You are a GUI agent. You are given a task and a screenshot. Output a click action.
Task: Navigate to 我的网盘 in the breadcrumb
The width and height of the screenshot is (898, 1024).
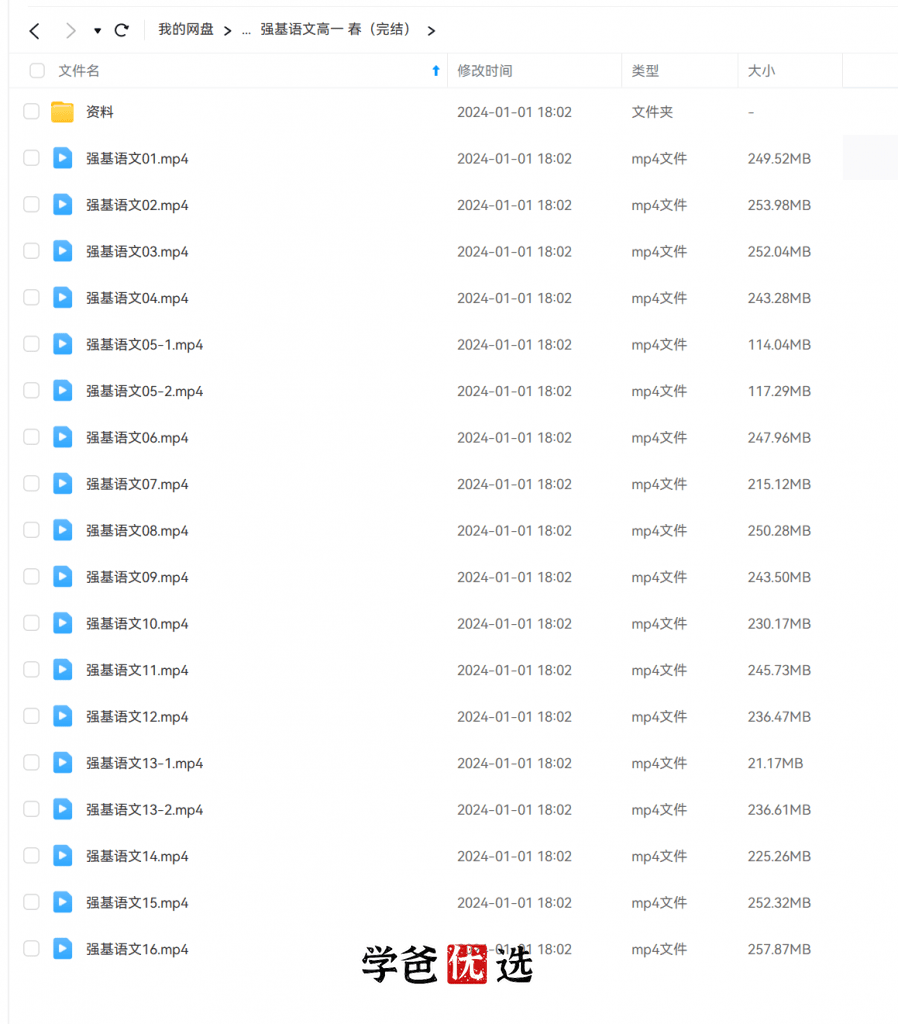(186, 29)
